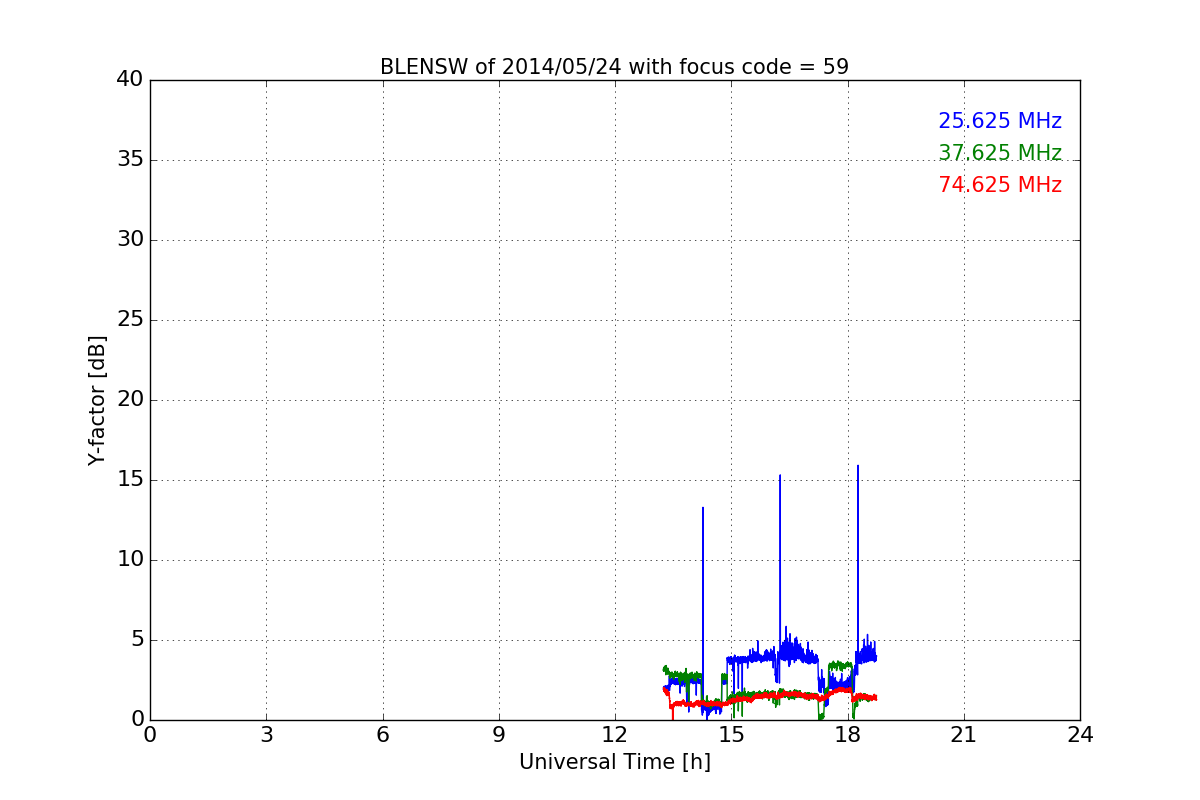Click x-axis tick label 3
This screenshot has width=1200, height=800.
pos(266,735)
